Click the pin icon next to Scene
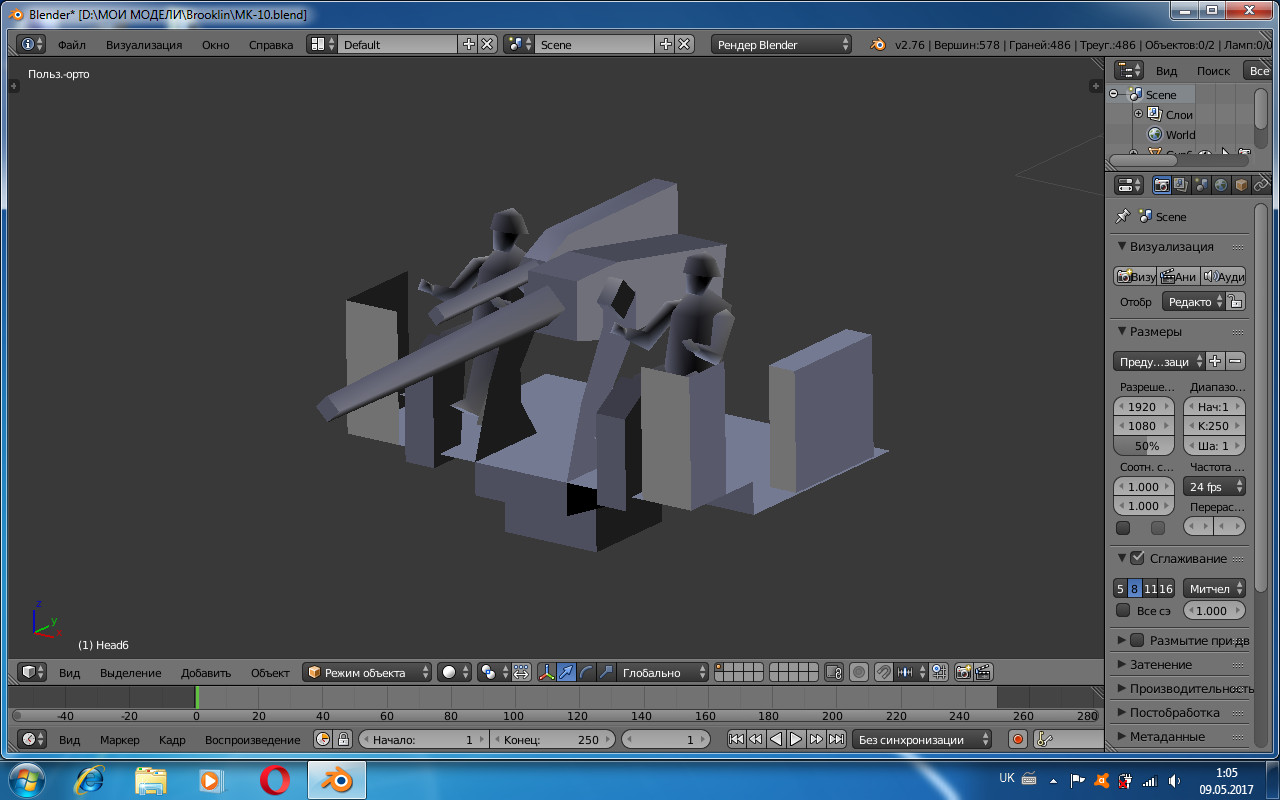The width and height of the screenshot is (1280, 800). (x=1122, y=217)
